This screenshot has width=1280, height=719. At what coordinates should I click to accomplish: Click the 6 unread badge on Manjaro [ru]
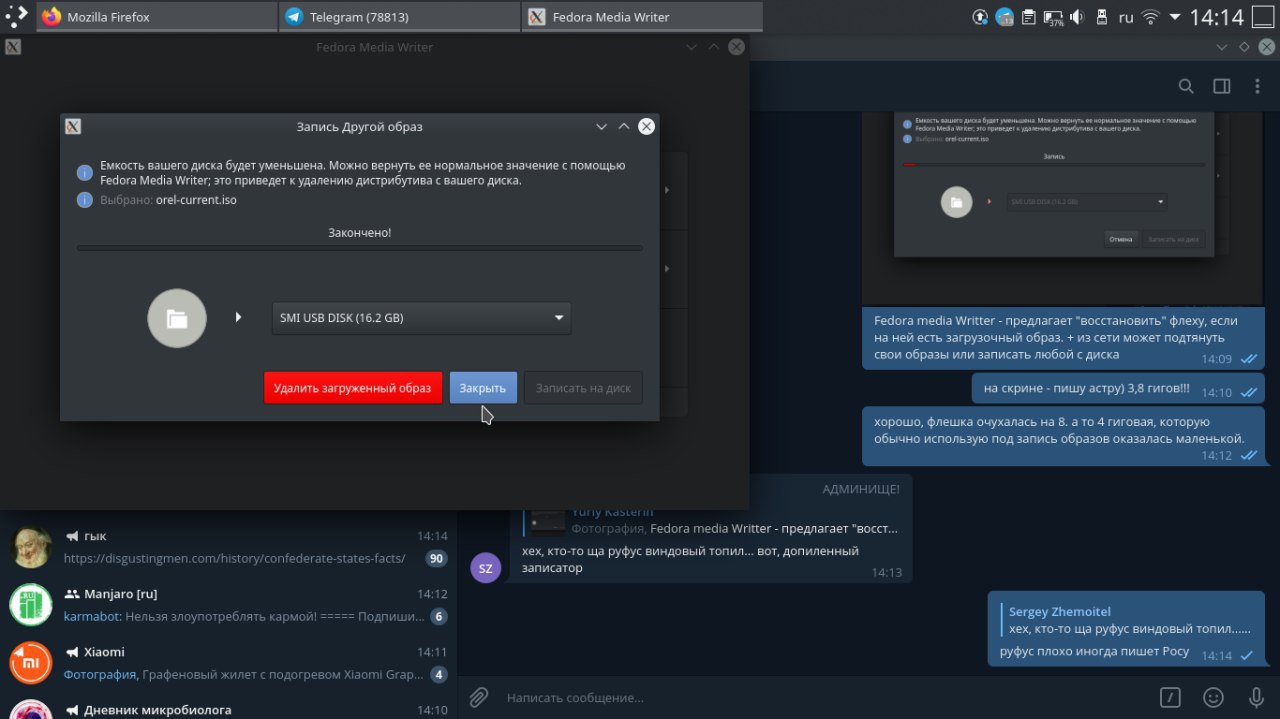coord(439,616)
